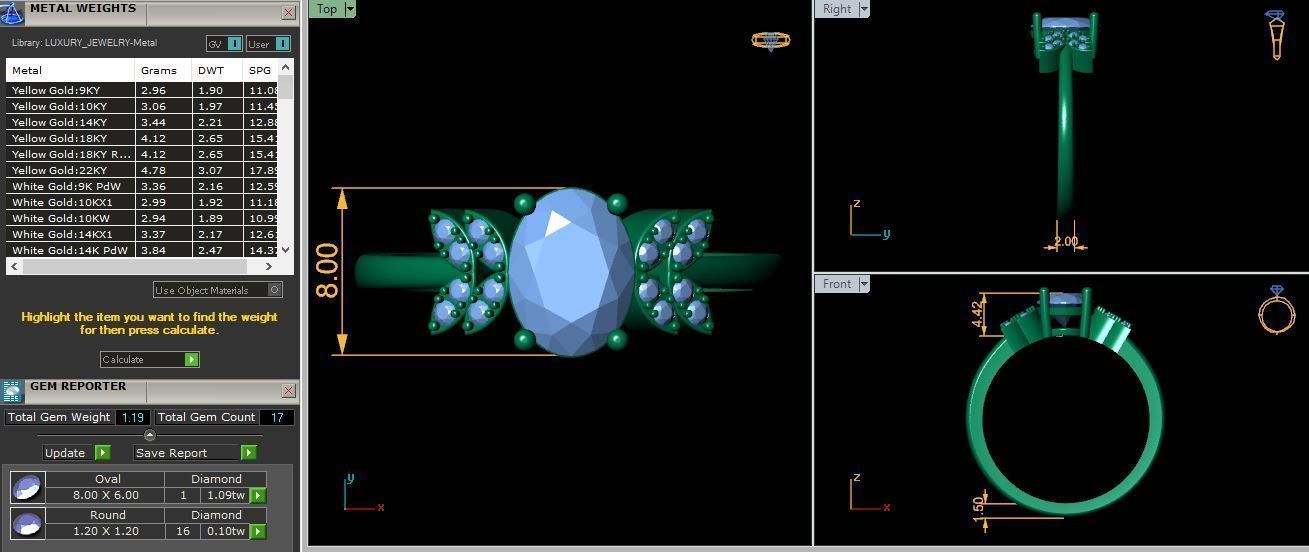
Task: Click the Round diamond gem thumbnail
Action: pyautogui.click(x=27, y=523)
